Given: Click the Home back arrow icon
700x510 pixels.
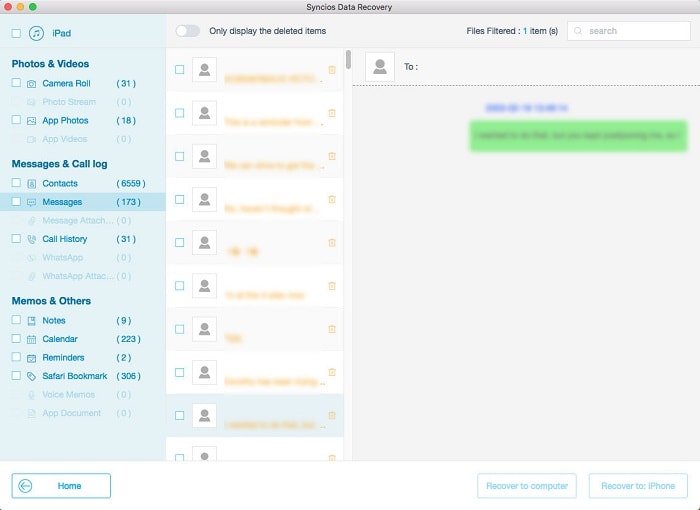Looking at the screenshot, I should 25,486.
